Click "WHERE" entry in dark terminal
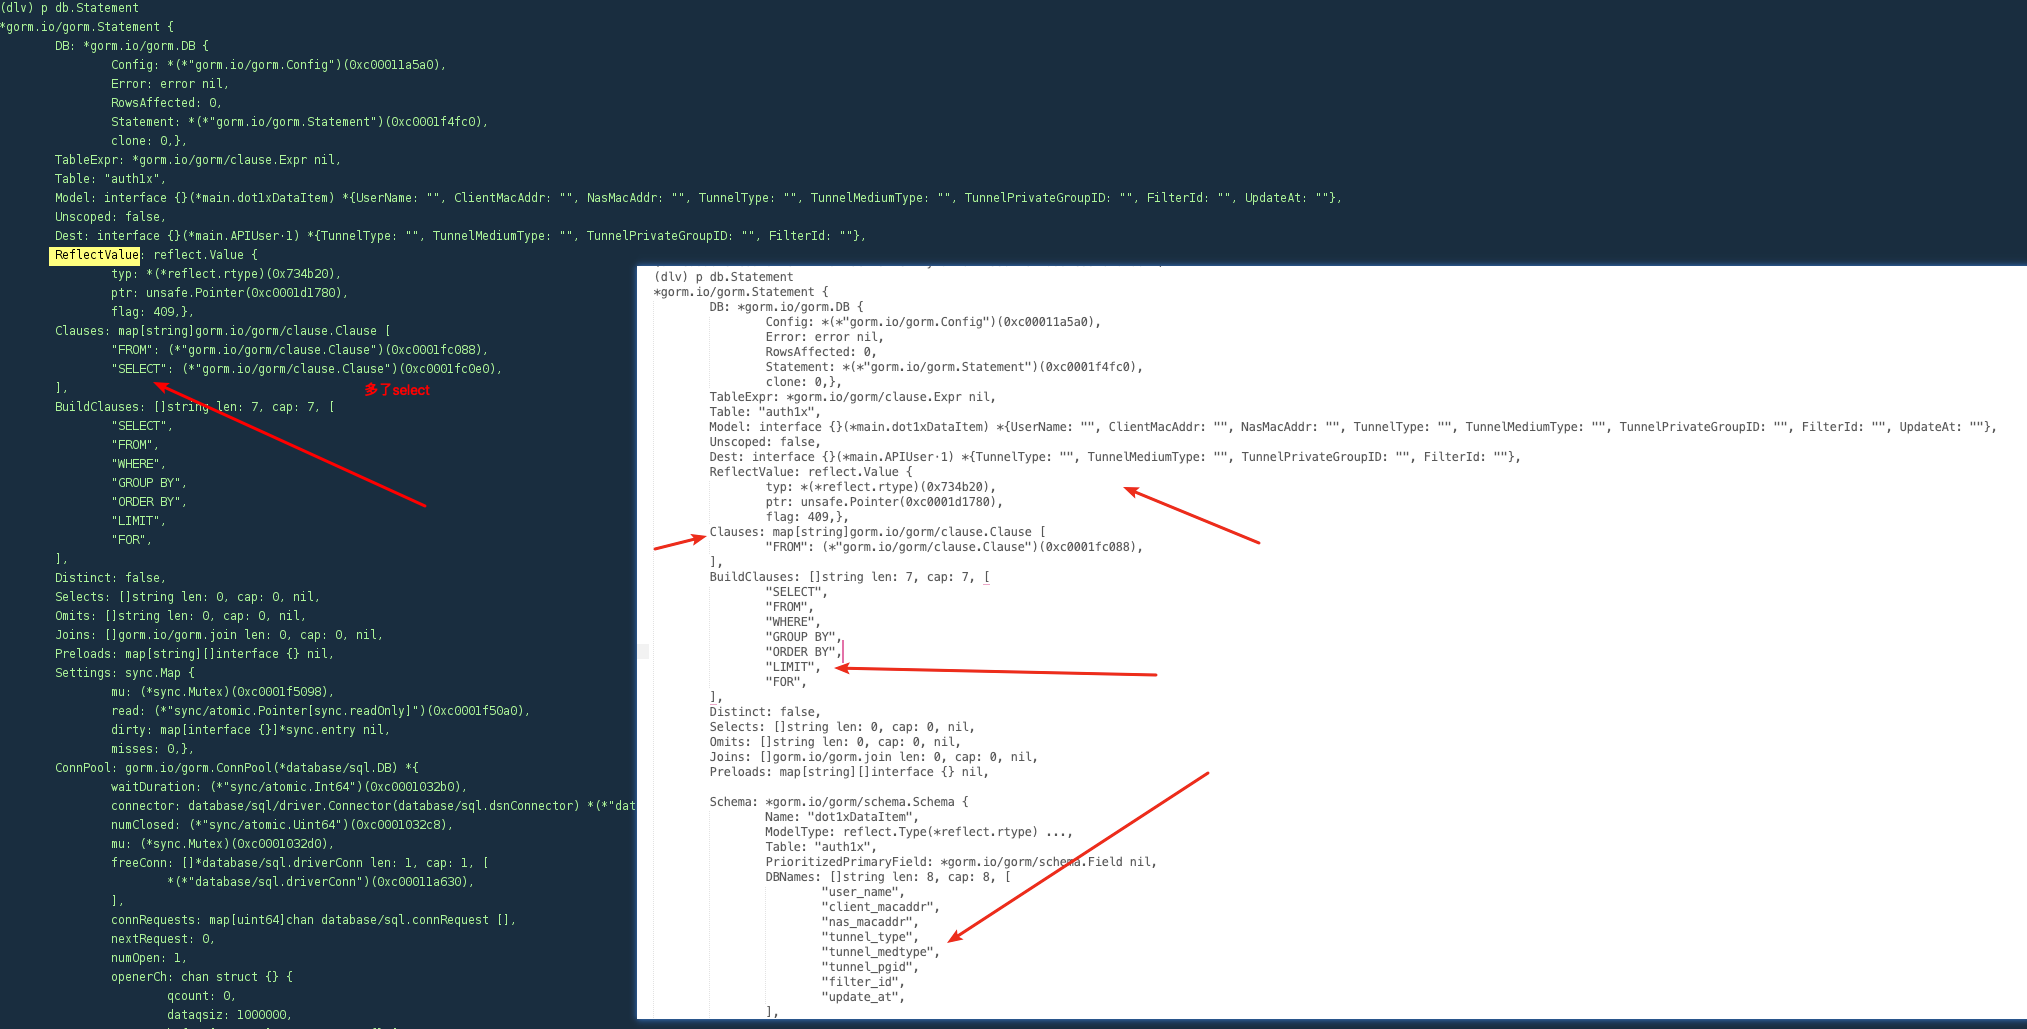Screen dimensions: 2027x1029 [x=139, y=464]
